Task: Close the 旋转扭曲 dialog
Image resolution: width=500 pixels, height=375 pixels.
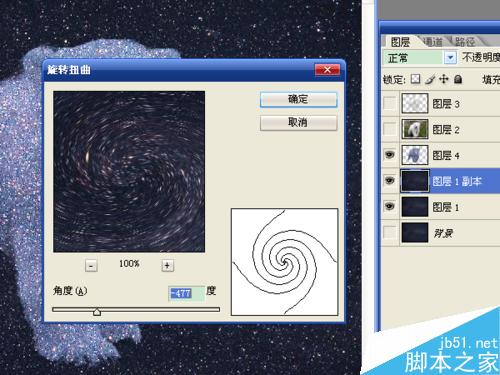Action: click(327, 70)
